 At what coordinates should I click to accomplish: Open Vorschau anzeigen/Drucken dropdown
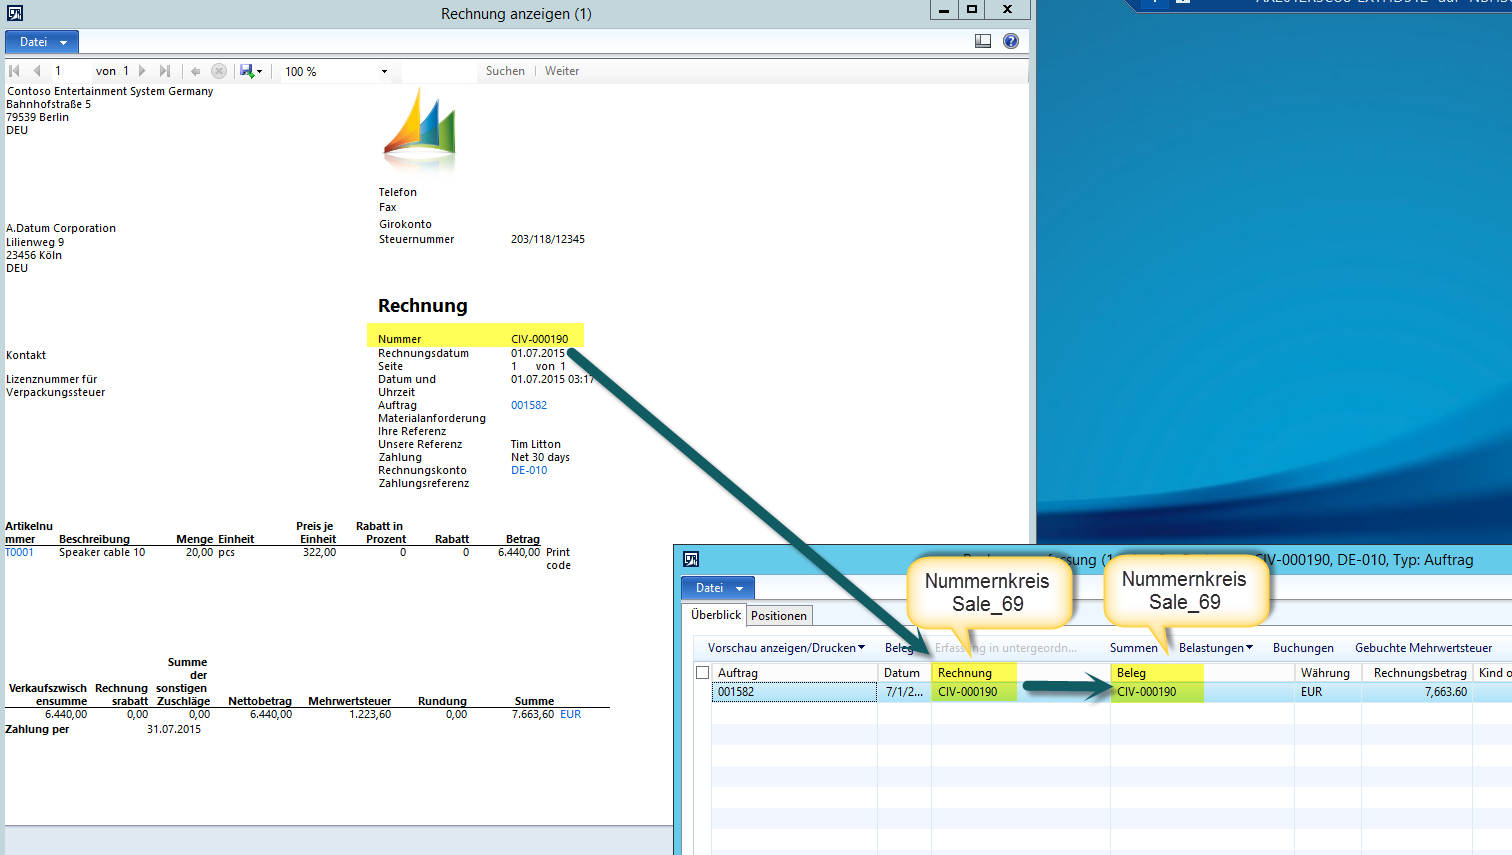click(786, 648)
